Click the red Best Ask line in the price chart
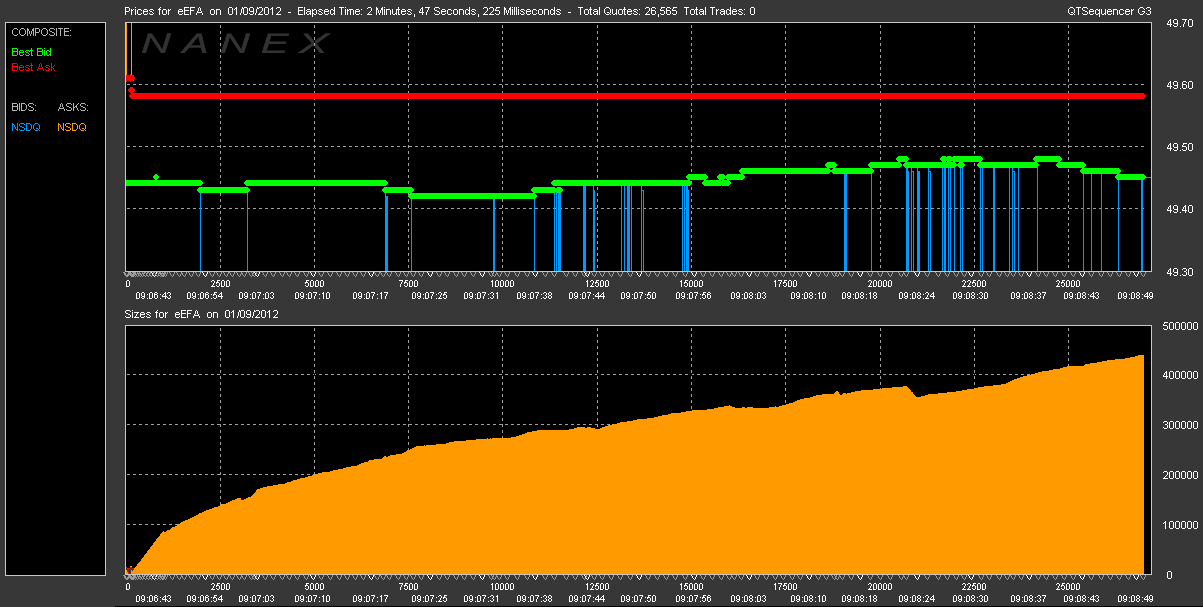Viewport: 1203px width, 607px height. [x=638, y=96]
